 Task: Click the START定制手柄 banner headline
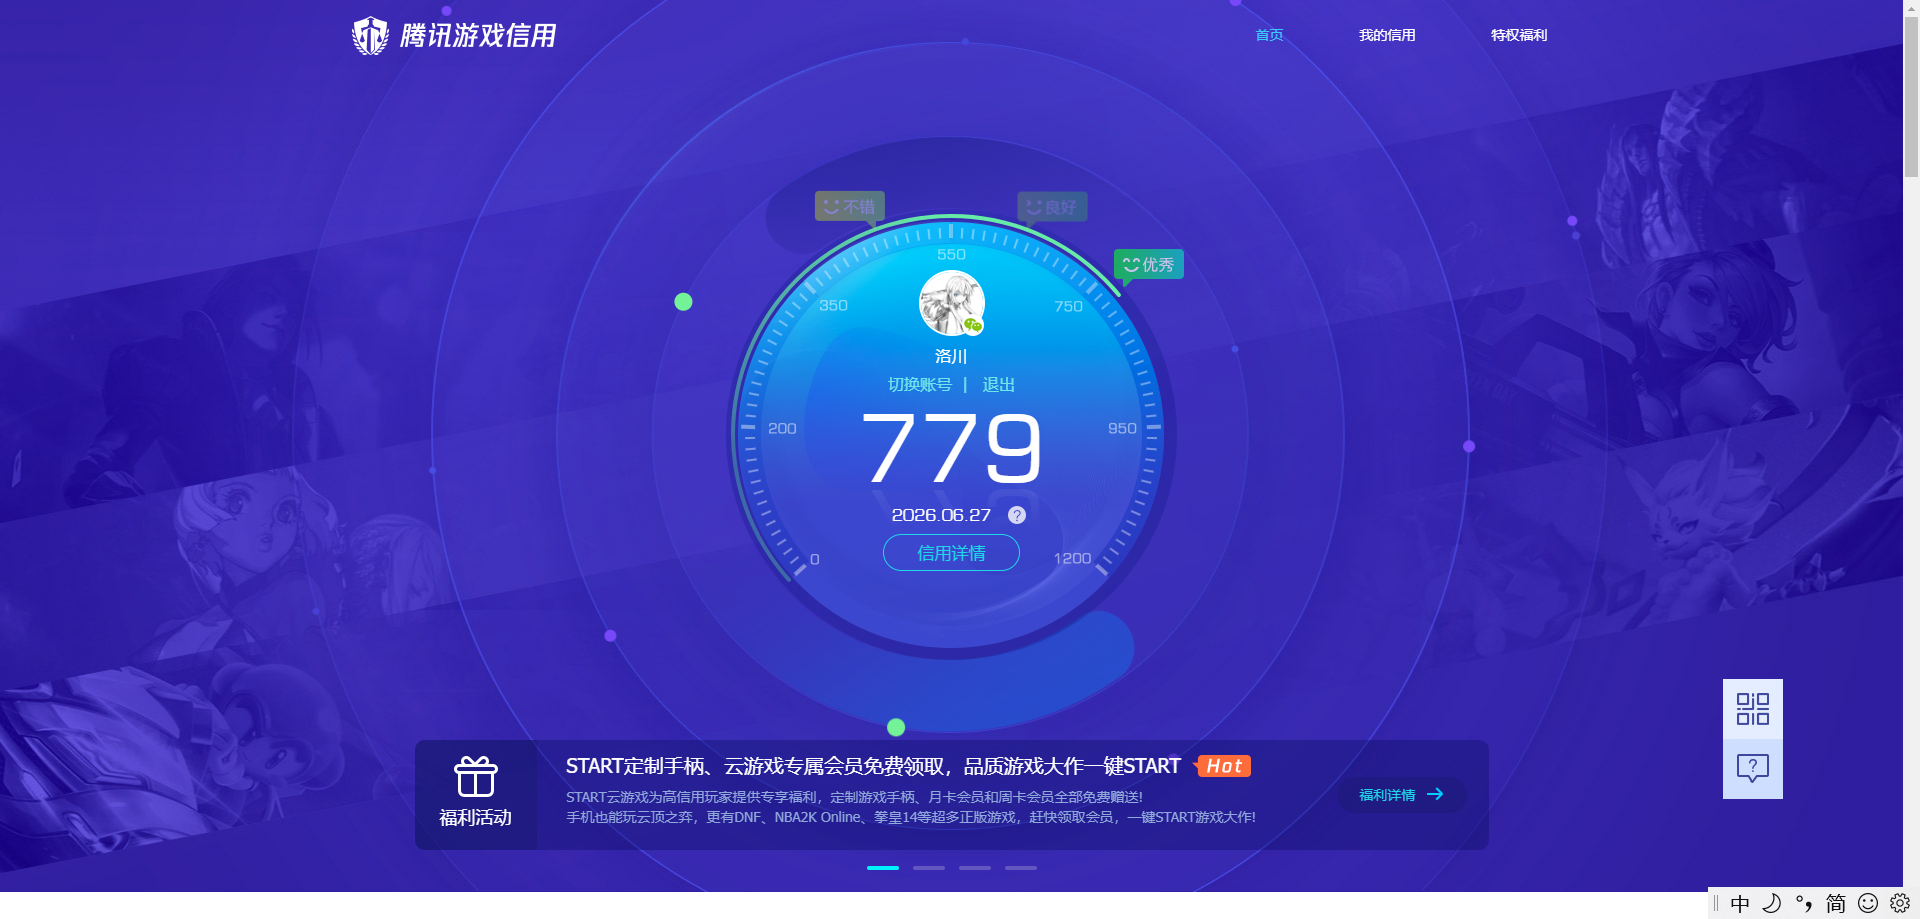click(x=873, y=766)
